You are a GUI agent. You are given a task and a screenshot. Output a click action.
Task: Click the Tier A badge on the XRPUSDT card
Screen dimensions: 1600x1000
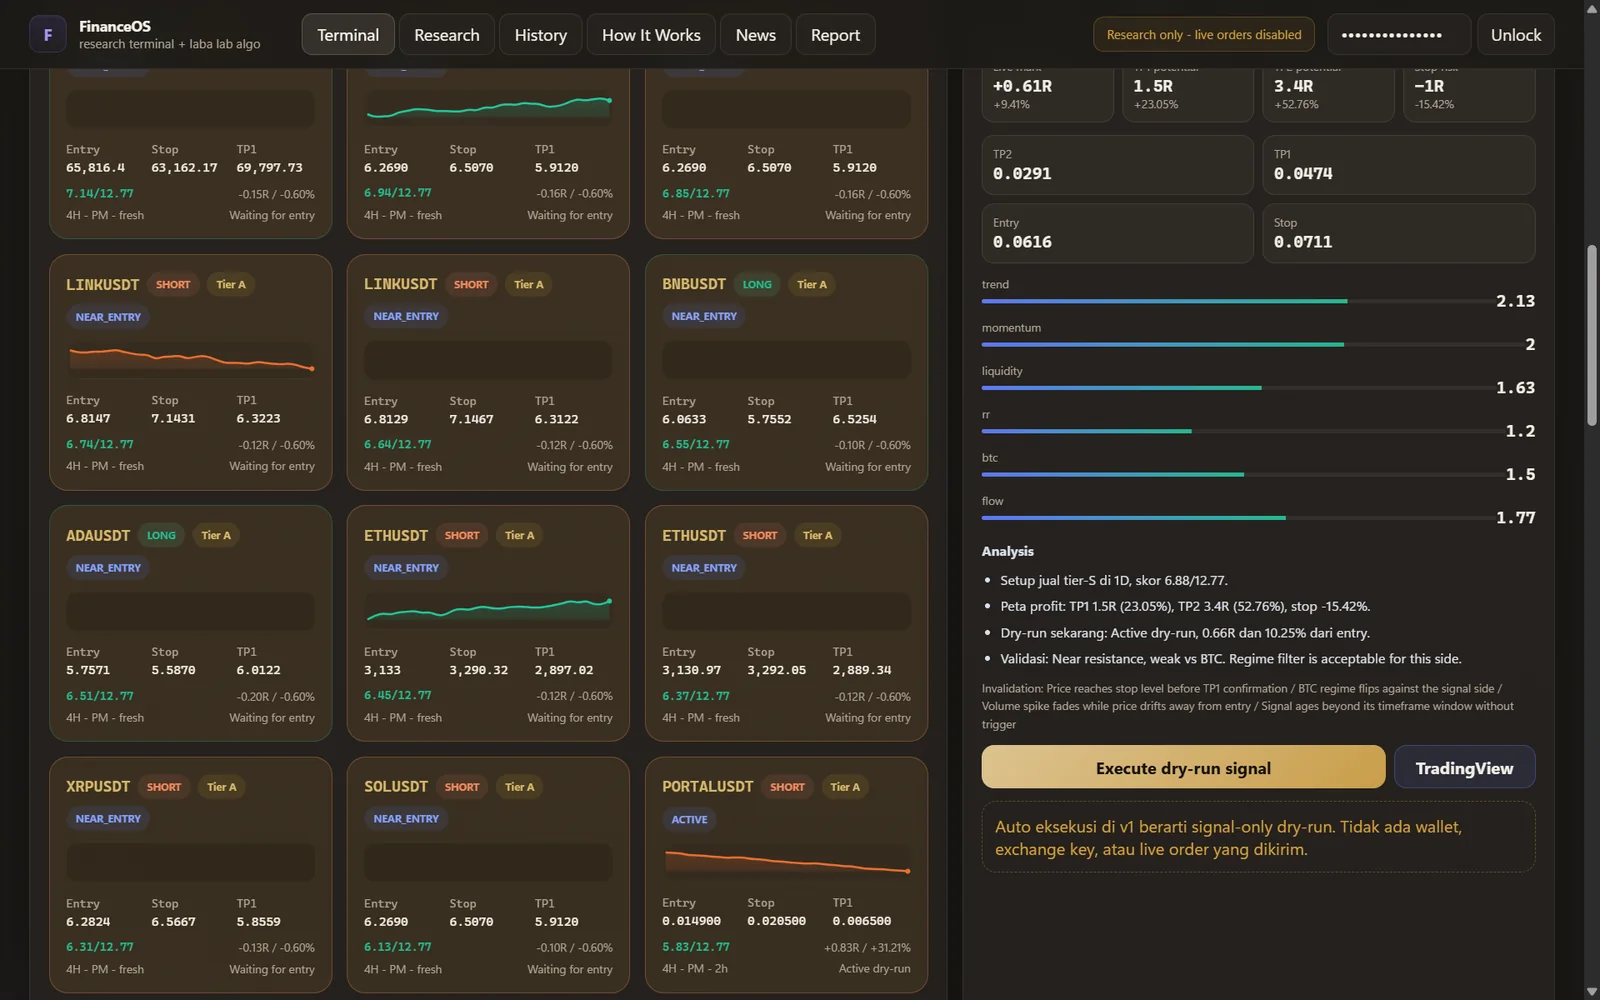point(222,787)
